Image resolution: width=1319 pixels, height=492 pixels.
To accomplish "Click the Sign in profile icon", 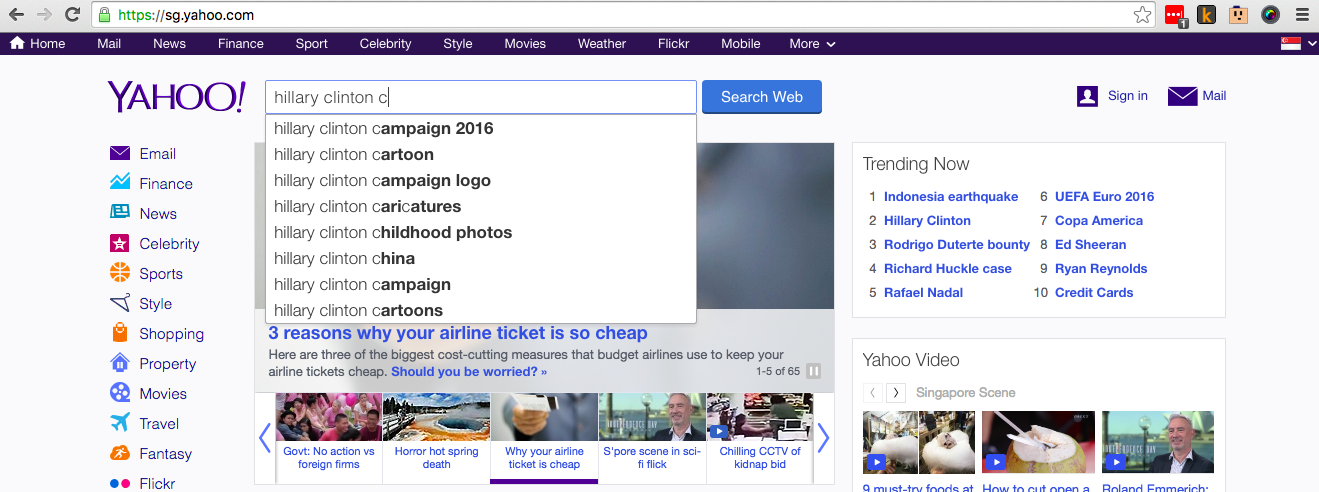I will coord(1088,96).
